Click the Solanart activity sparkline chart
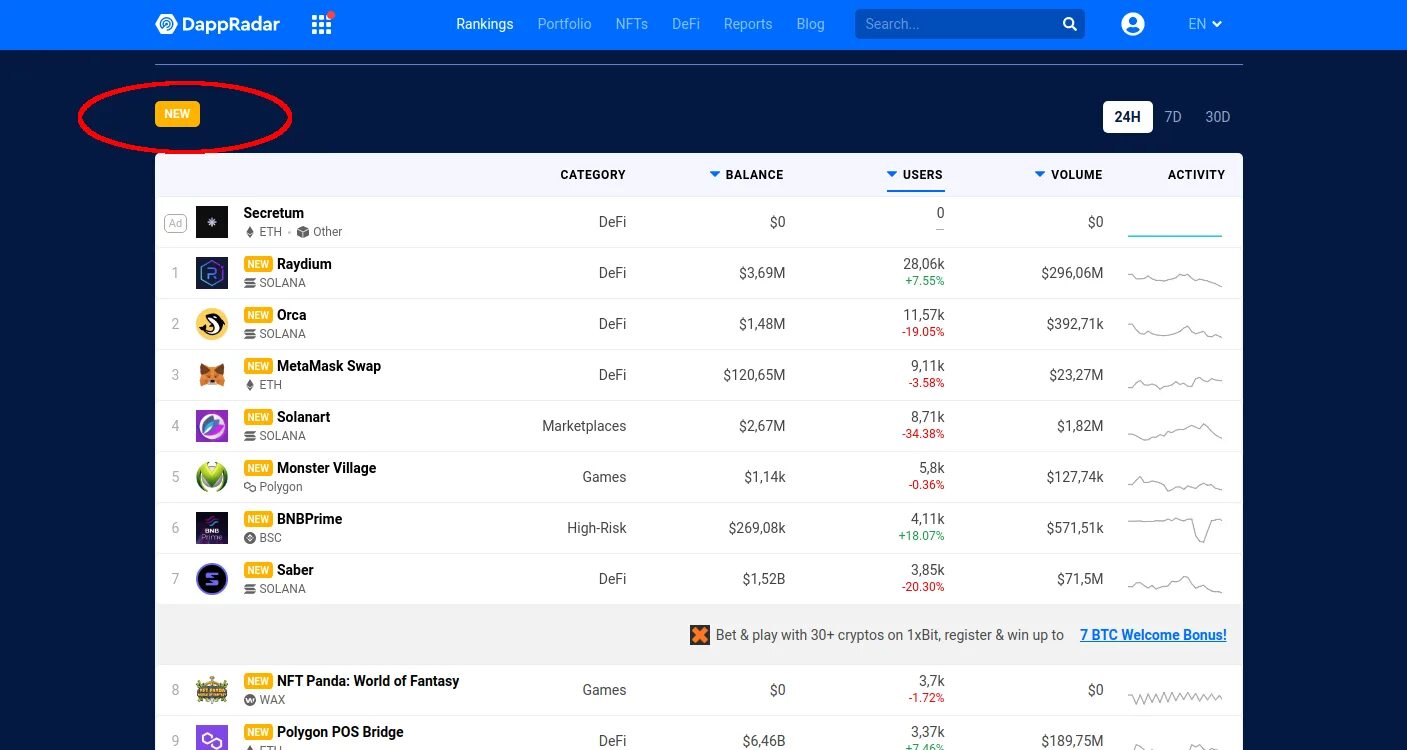Viewport: 1407px width, 750px height. [1175, 430]
